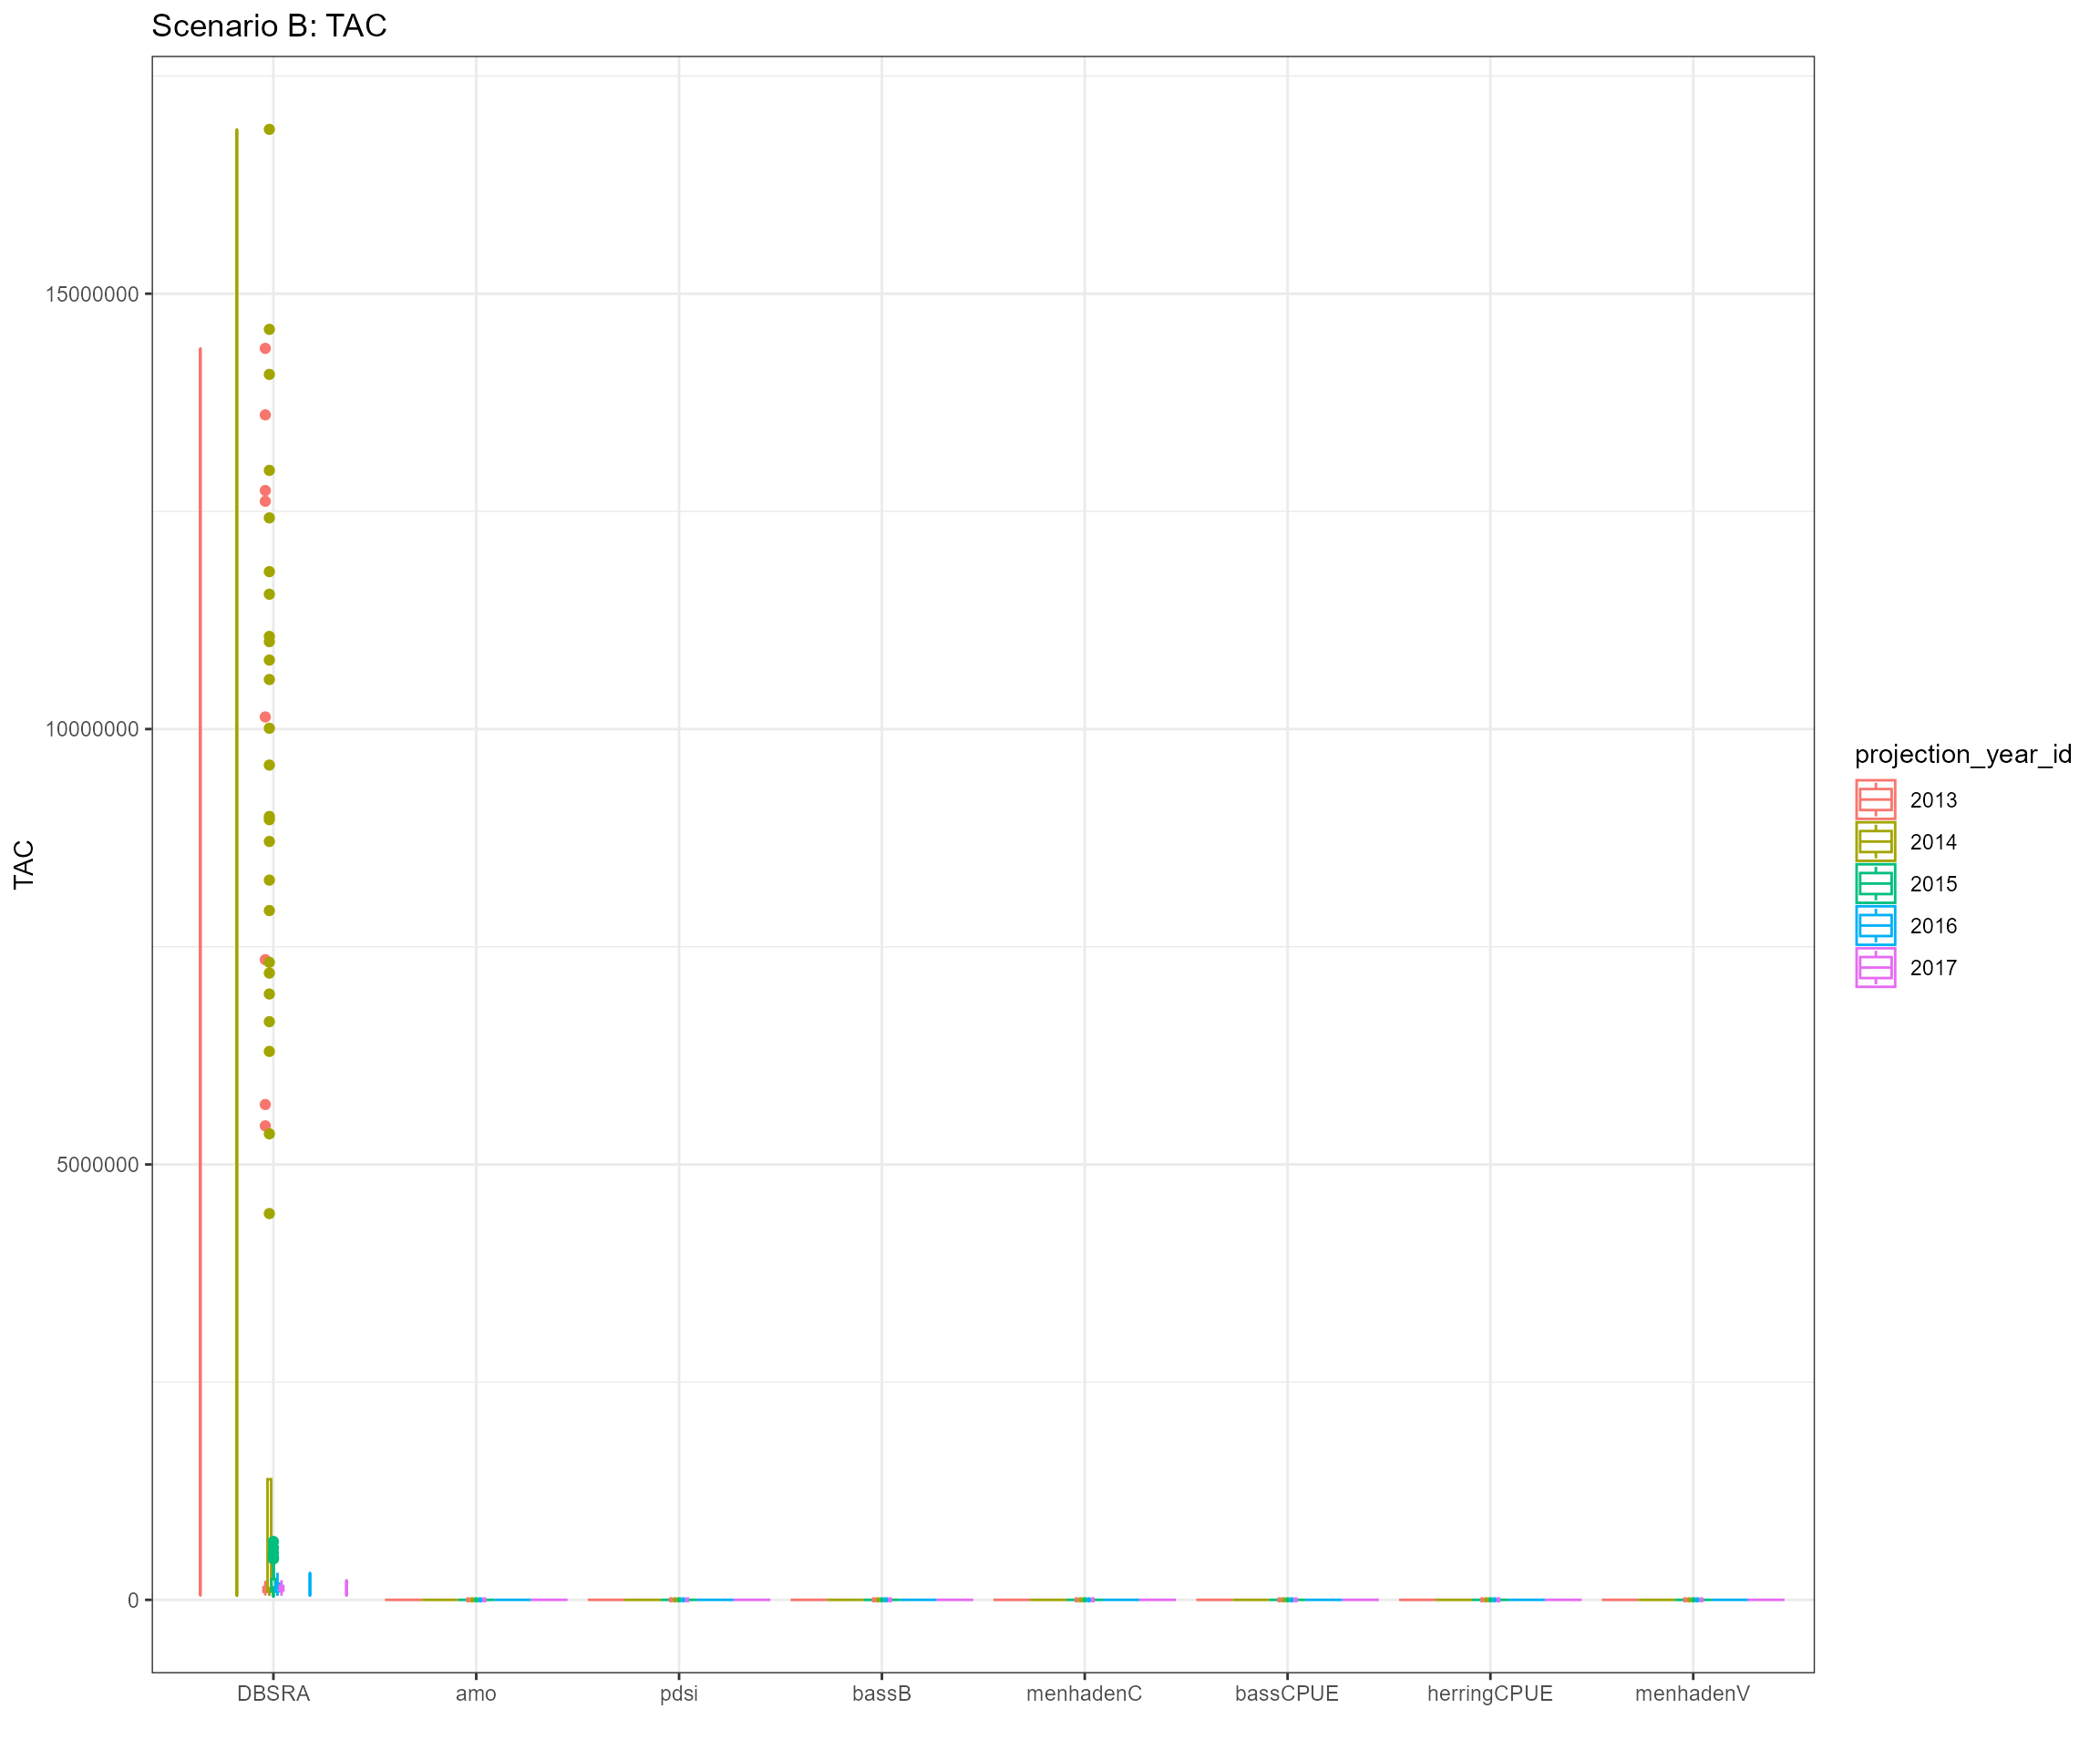Click the 2015 legend boxplot key
The height and width of the screenshot is (1750, 2100).
[1875, 884]
